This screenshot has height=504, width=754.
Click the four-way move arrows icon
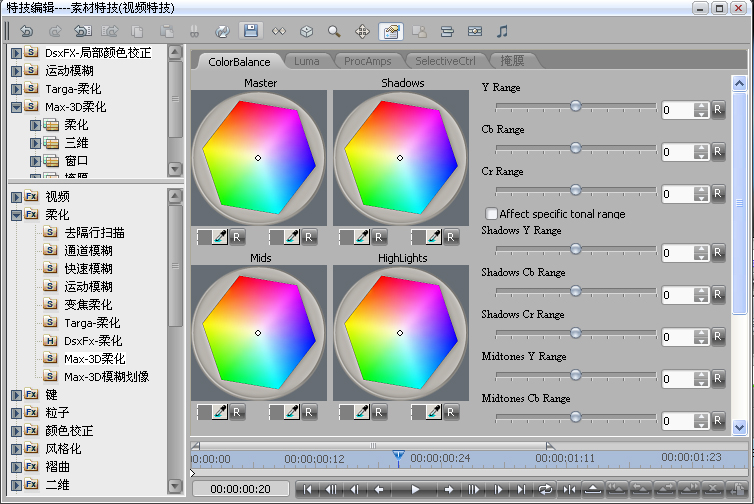tap(362, 32)
